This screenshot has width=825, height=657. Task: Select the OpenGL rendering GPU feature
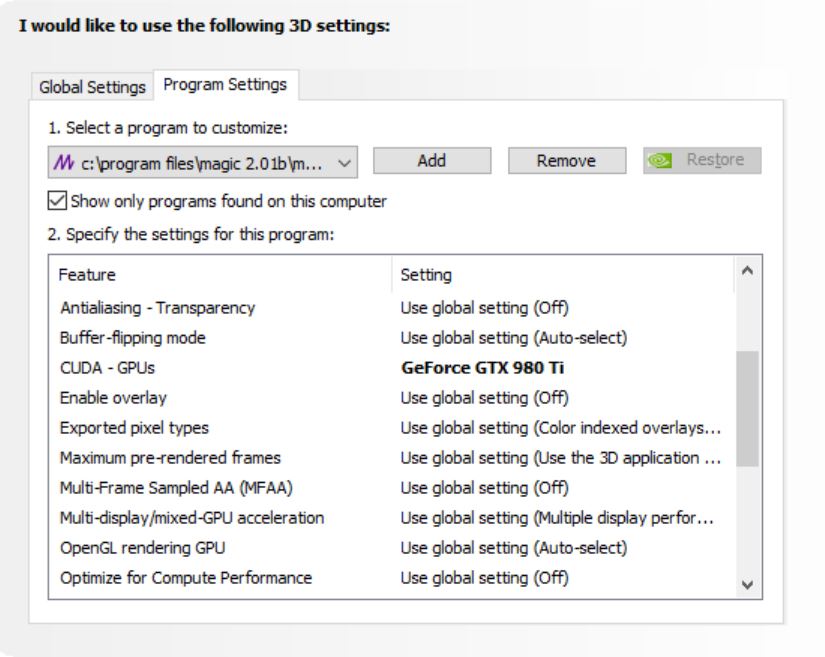pyautogui.click(x=143, y=548)
